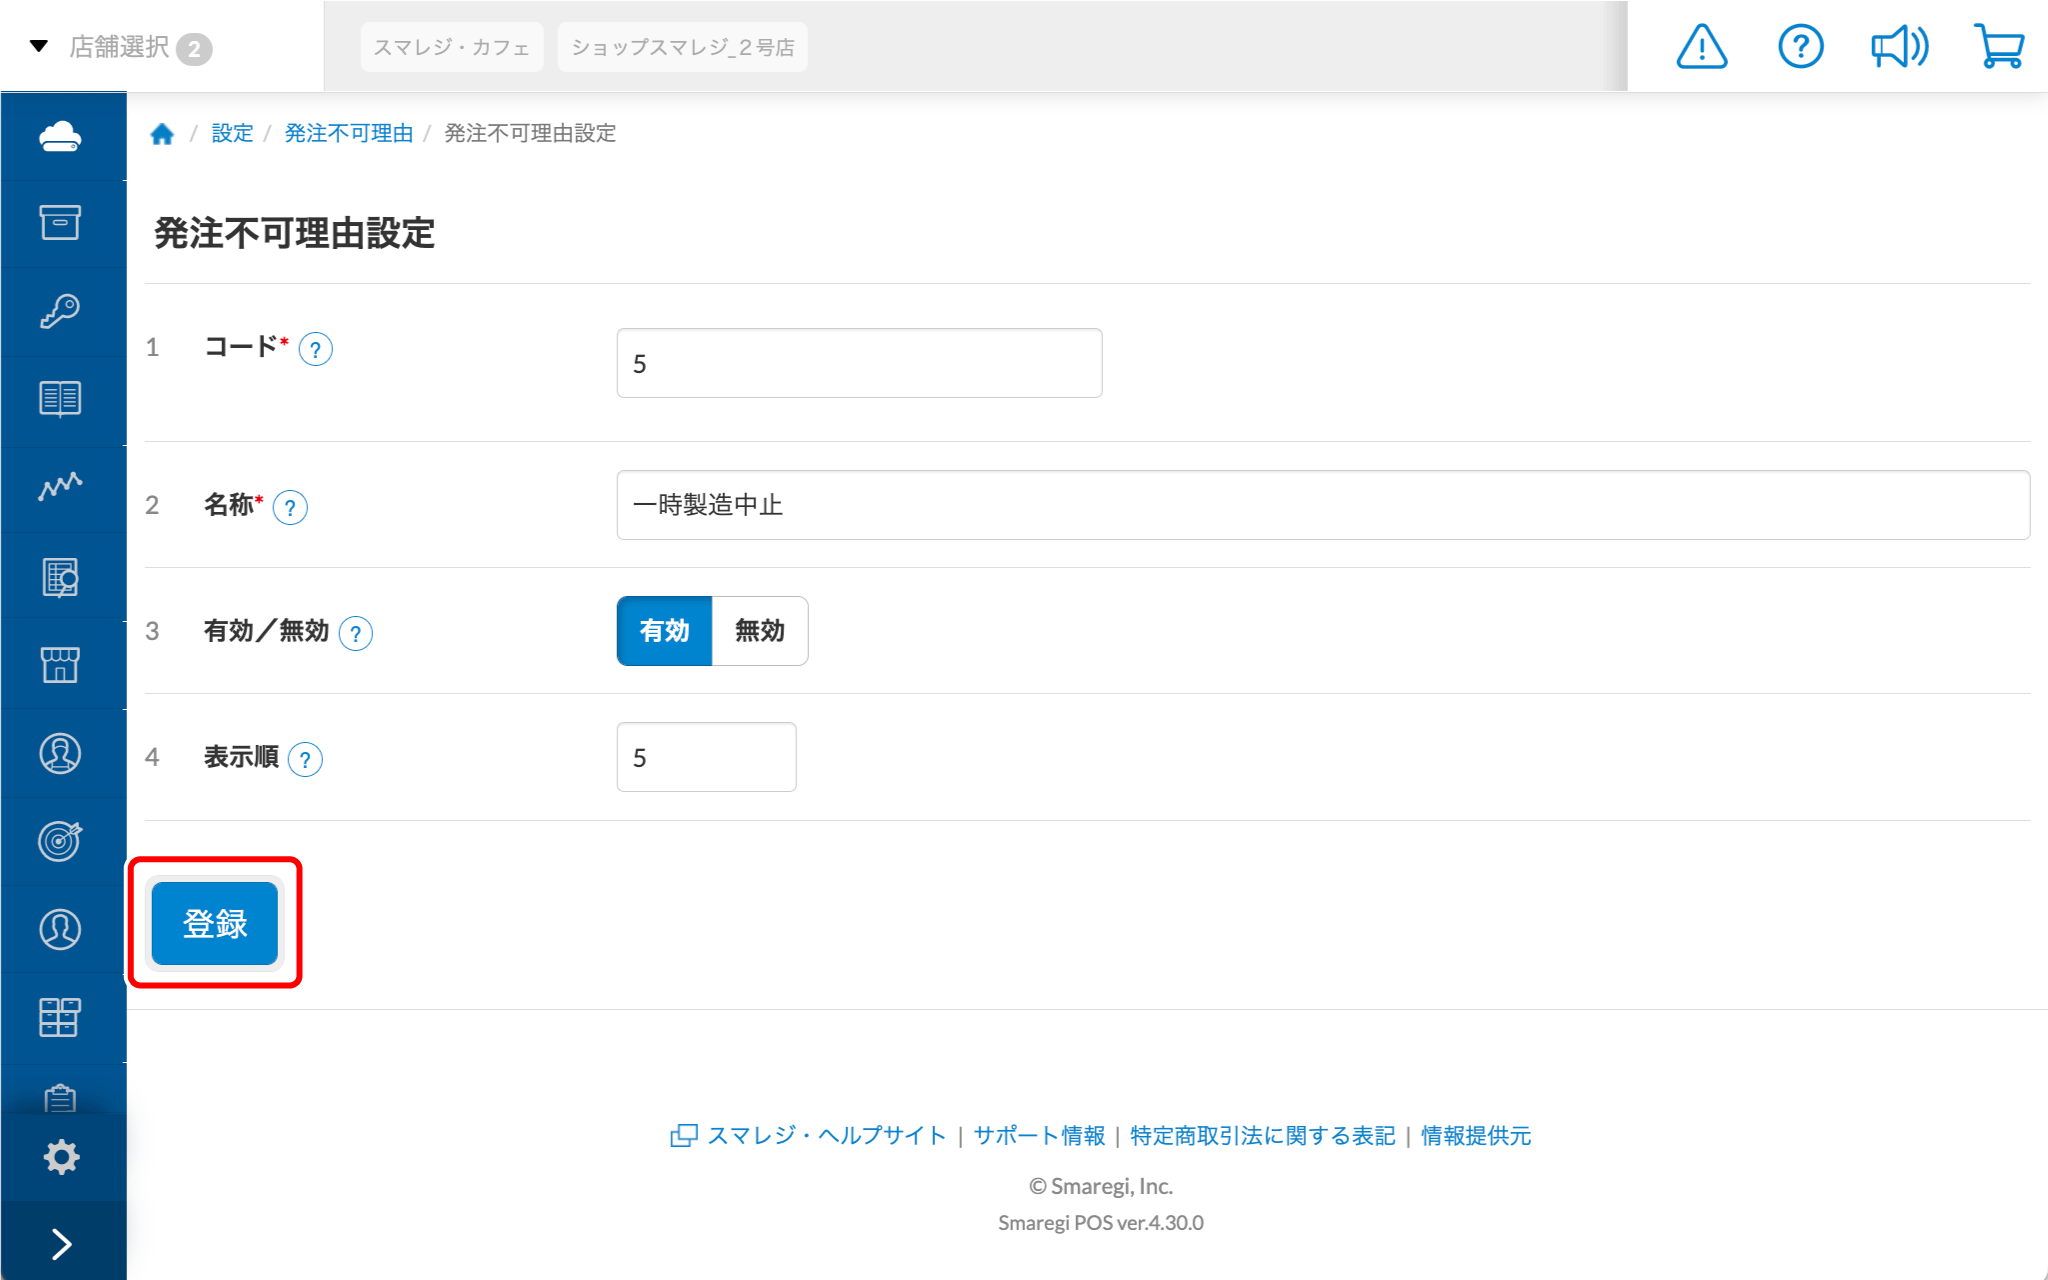Open 特定商取引法に関する表記 link
Image resolution: width=2048 pixels, height=1280 pixels.
click(1263, 1136)
